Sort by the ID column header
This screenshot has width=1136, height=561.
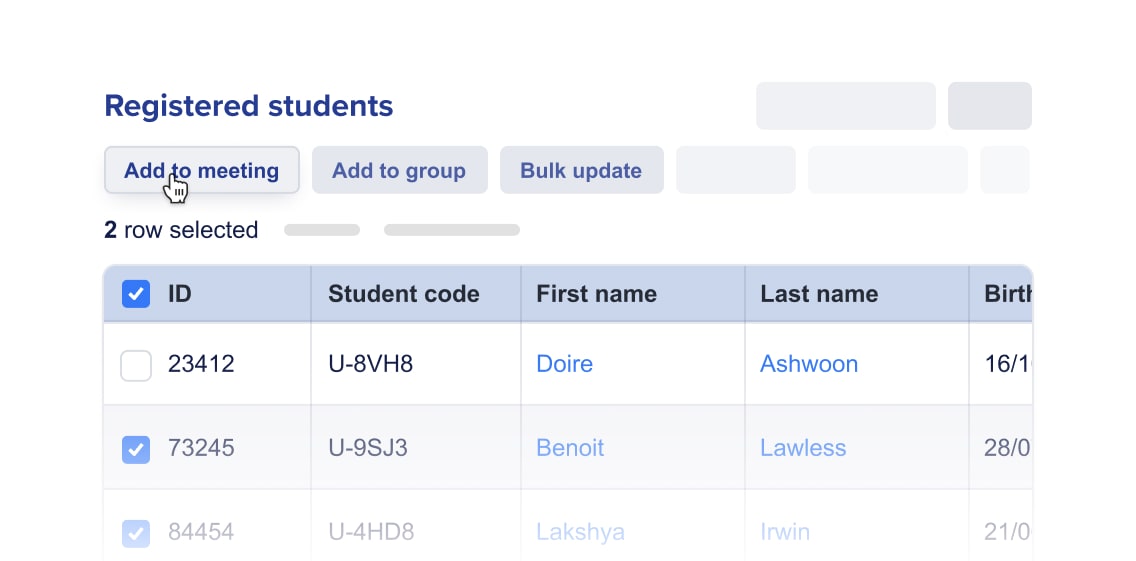(180, 294)
